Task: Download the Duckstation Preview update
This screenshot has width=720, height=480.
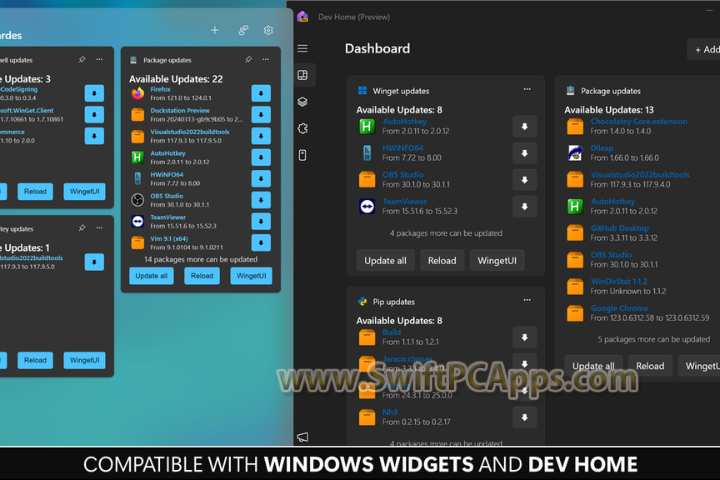Action: tap(261, 115)
